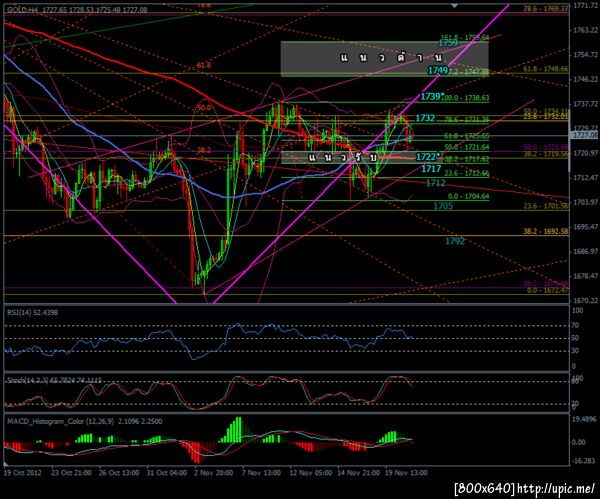
Task: Click the cyan 1712 price level label
Action: coord(435,183)
